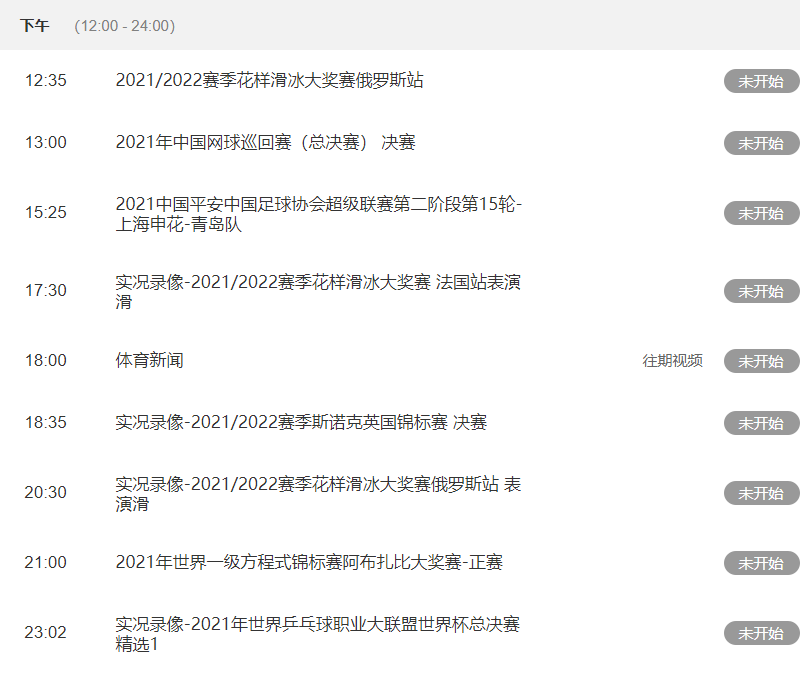Select 2021/2022赛季花样滑冰大奖赛俄罗斯站 program title

tap(269, 80)
